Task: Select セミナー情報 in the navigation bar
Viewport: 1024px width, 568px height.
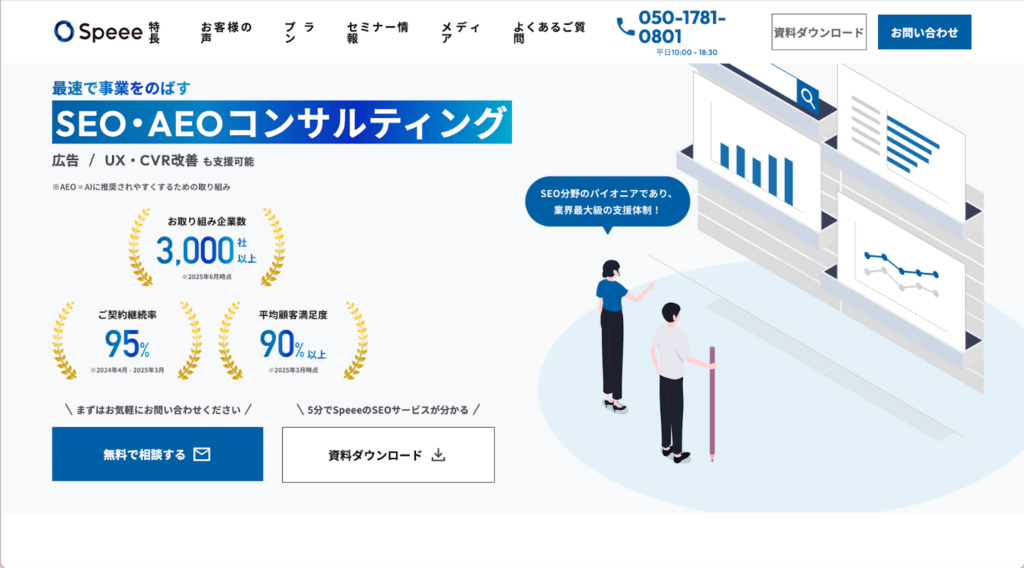Action: (x=377, y=32)
